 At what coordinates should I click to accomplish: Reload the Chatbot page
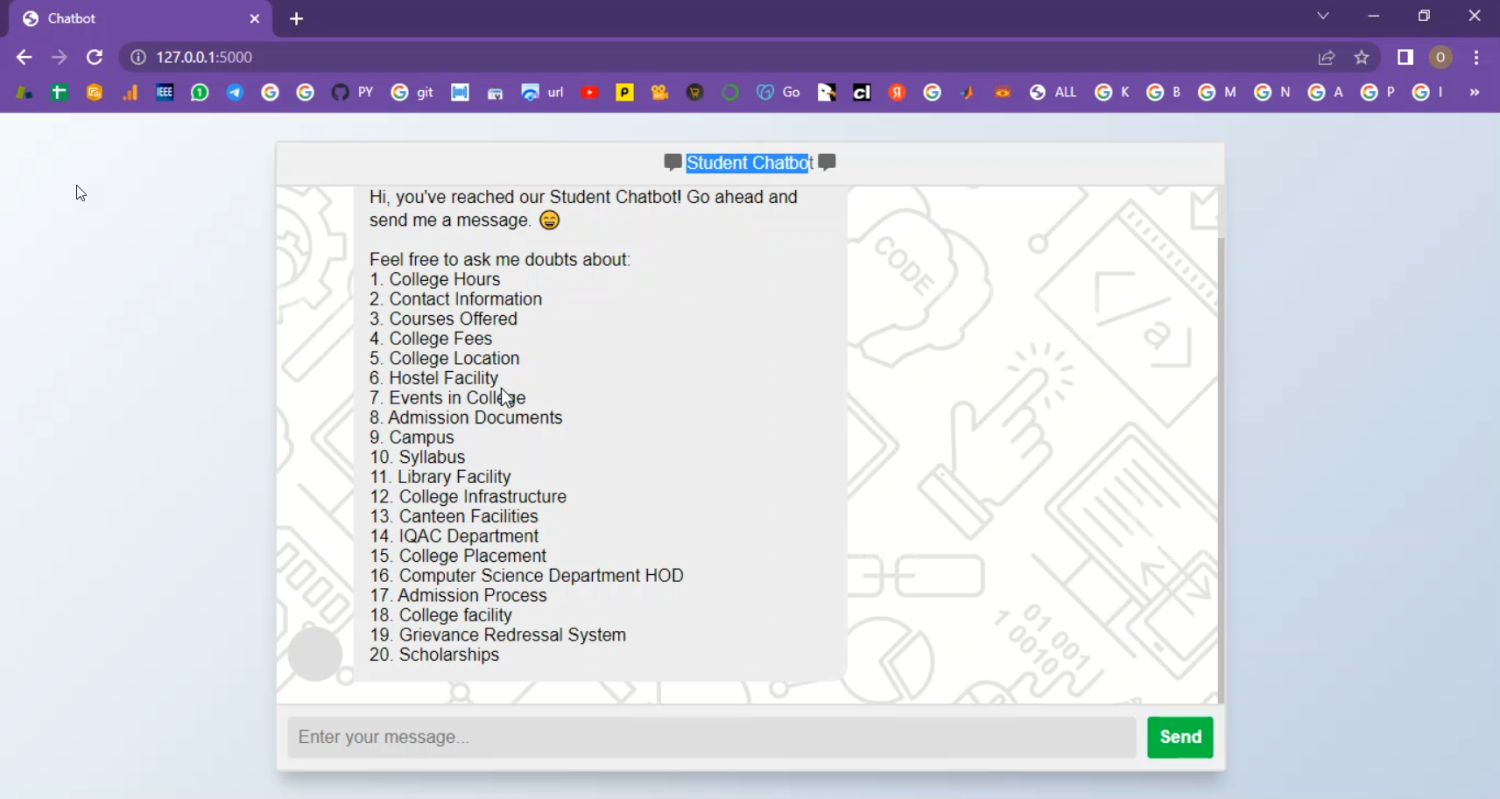point(94,58)
